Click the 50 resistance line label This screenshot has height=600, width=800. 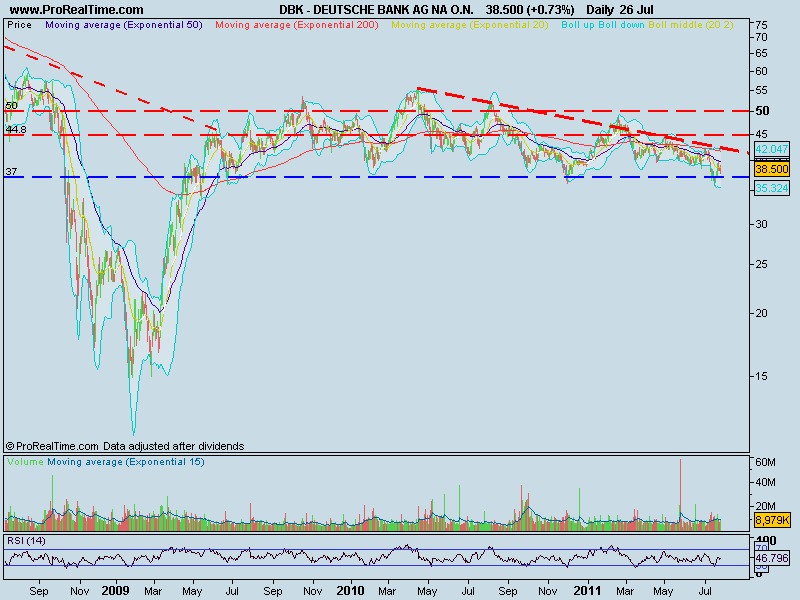(11, 106)
